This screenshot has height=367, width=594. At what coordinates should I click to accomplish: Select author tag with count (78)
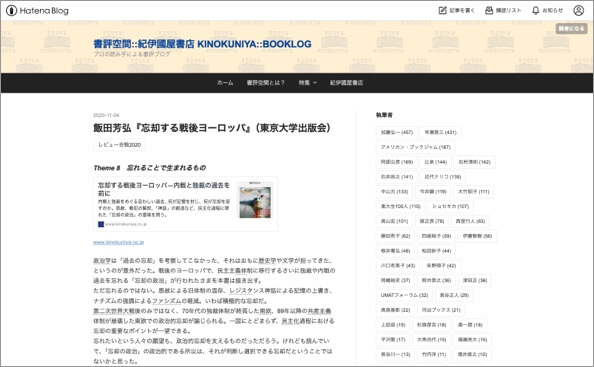(432, 221)
